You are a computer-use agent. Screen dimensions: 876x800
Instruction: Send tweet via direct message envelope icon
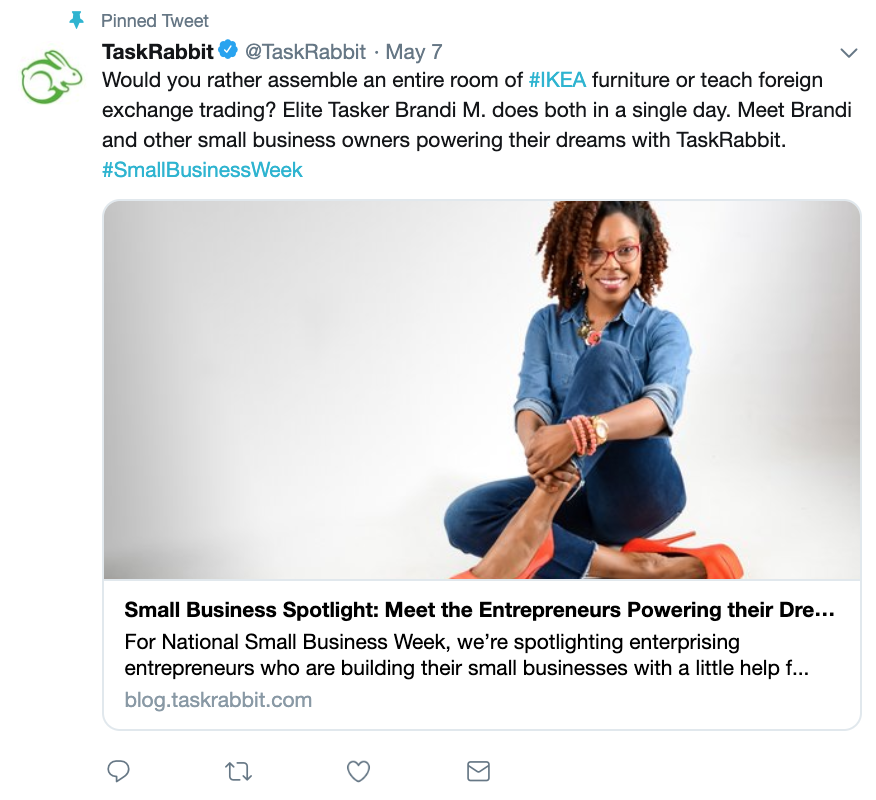[x=478, y=772]
